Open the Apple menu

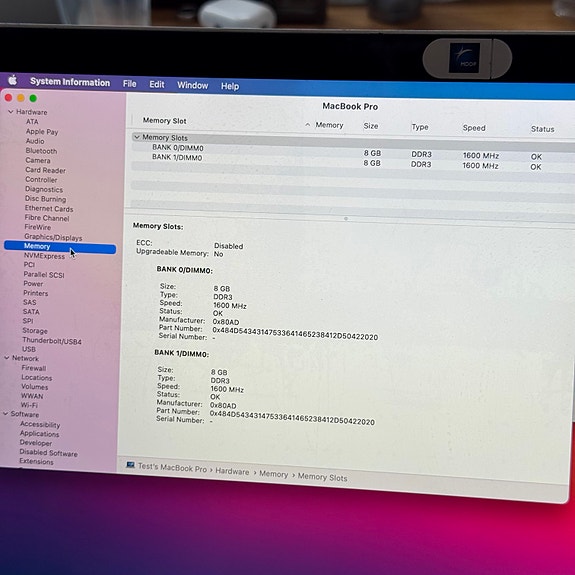click(x=13, y=80)
